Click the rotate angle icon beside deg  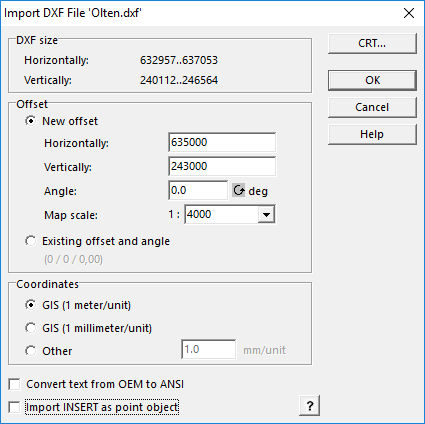coord(238,191)
